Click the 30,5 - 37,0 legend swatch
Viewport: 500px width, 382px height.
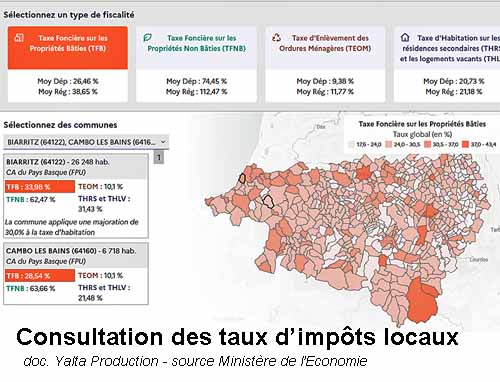coord(428,144)
